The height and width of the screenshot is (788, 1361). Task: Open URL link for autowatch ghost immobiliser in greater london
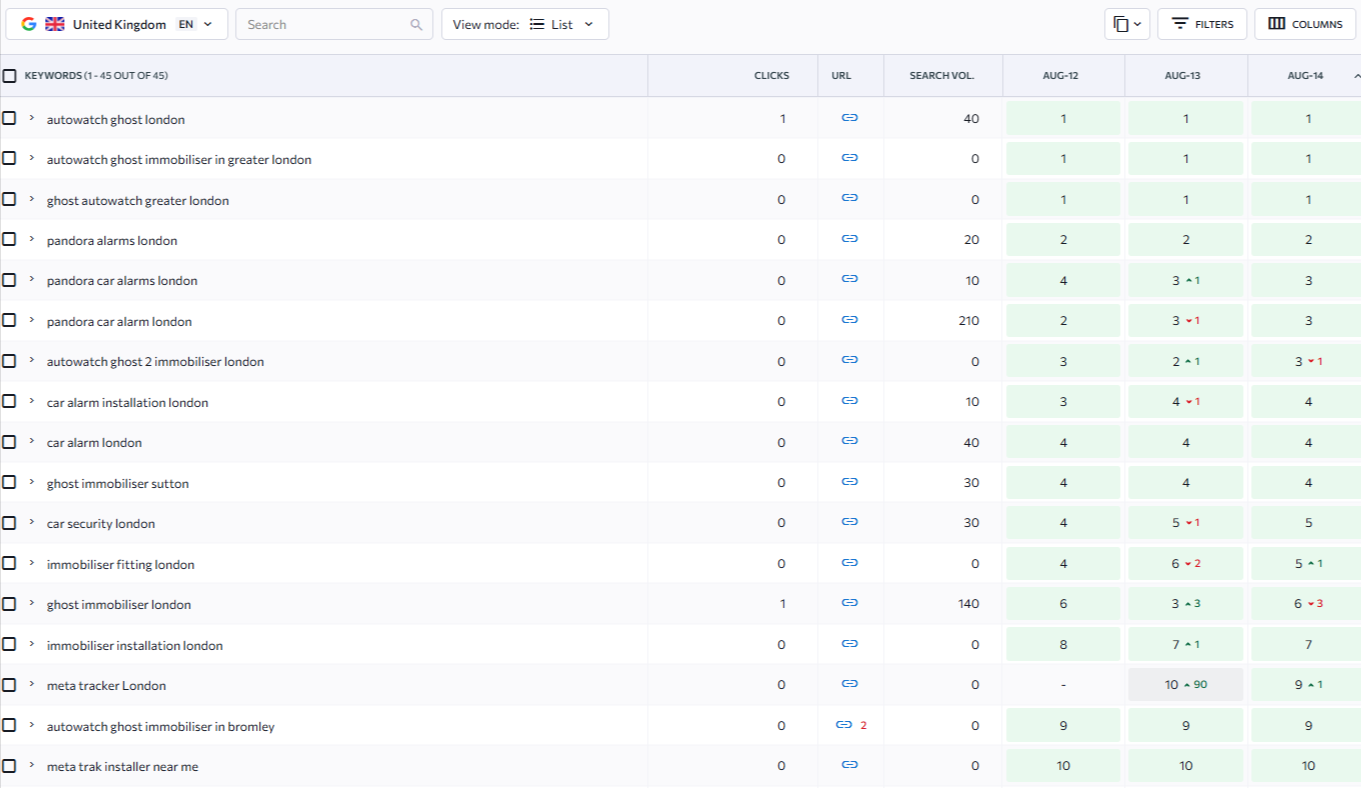click(849, 158)
